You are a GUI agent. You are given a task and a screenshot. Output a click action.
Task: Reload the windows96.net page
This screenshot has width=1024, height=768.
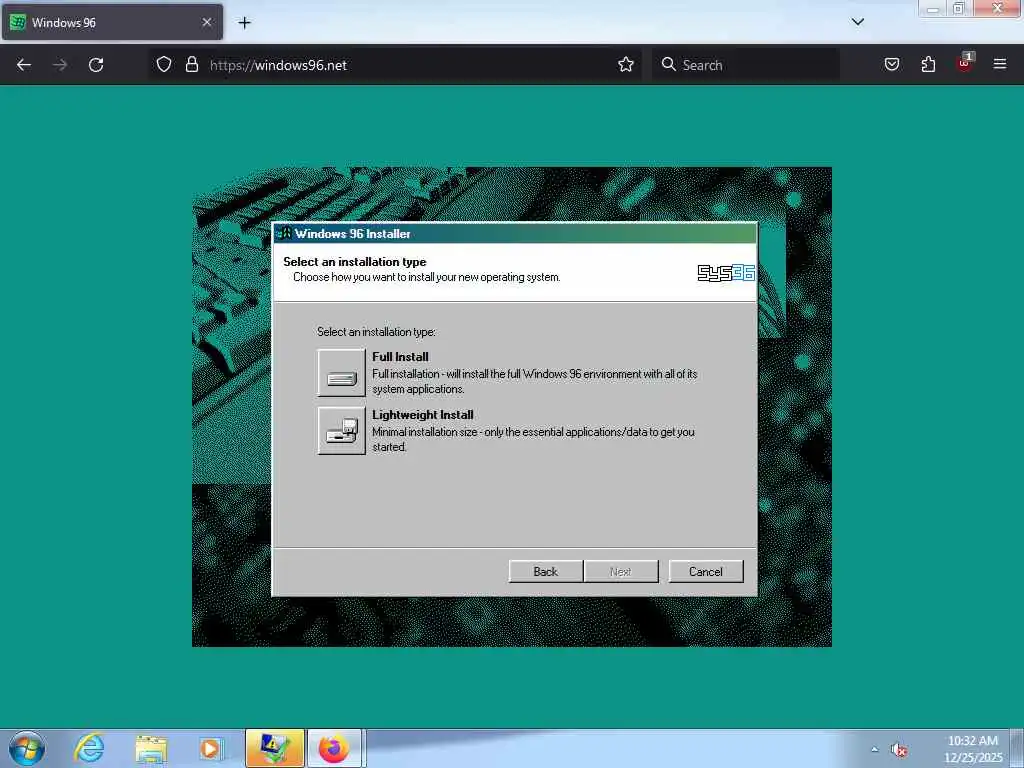[96, 65]
